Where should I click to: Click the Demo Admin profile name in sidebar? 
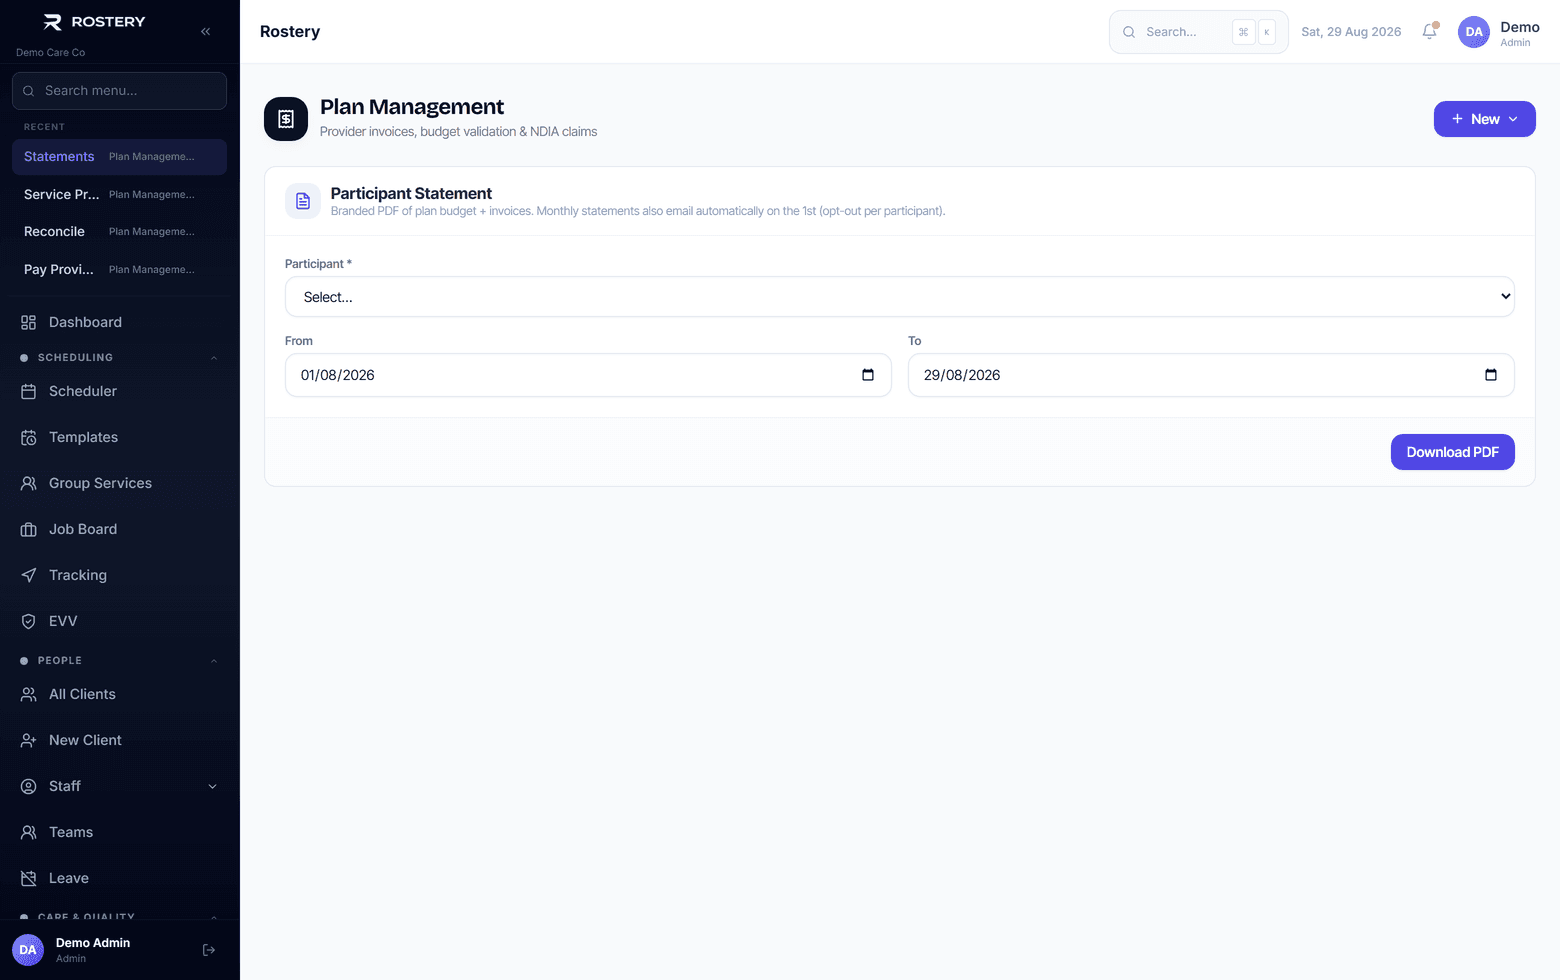coord(93,943)
